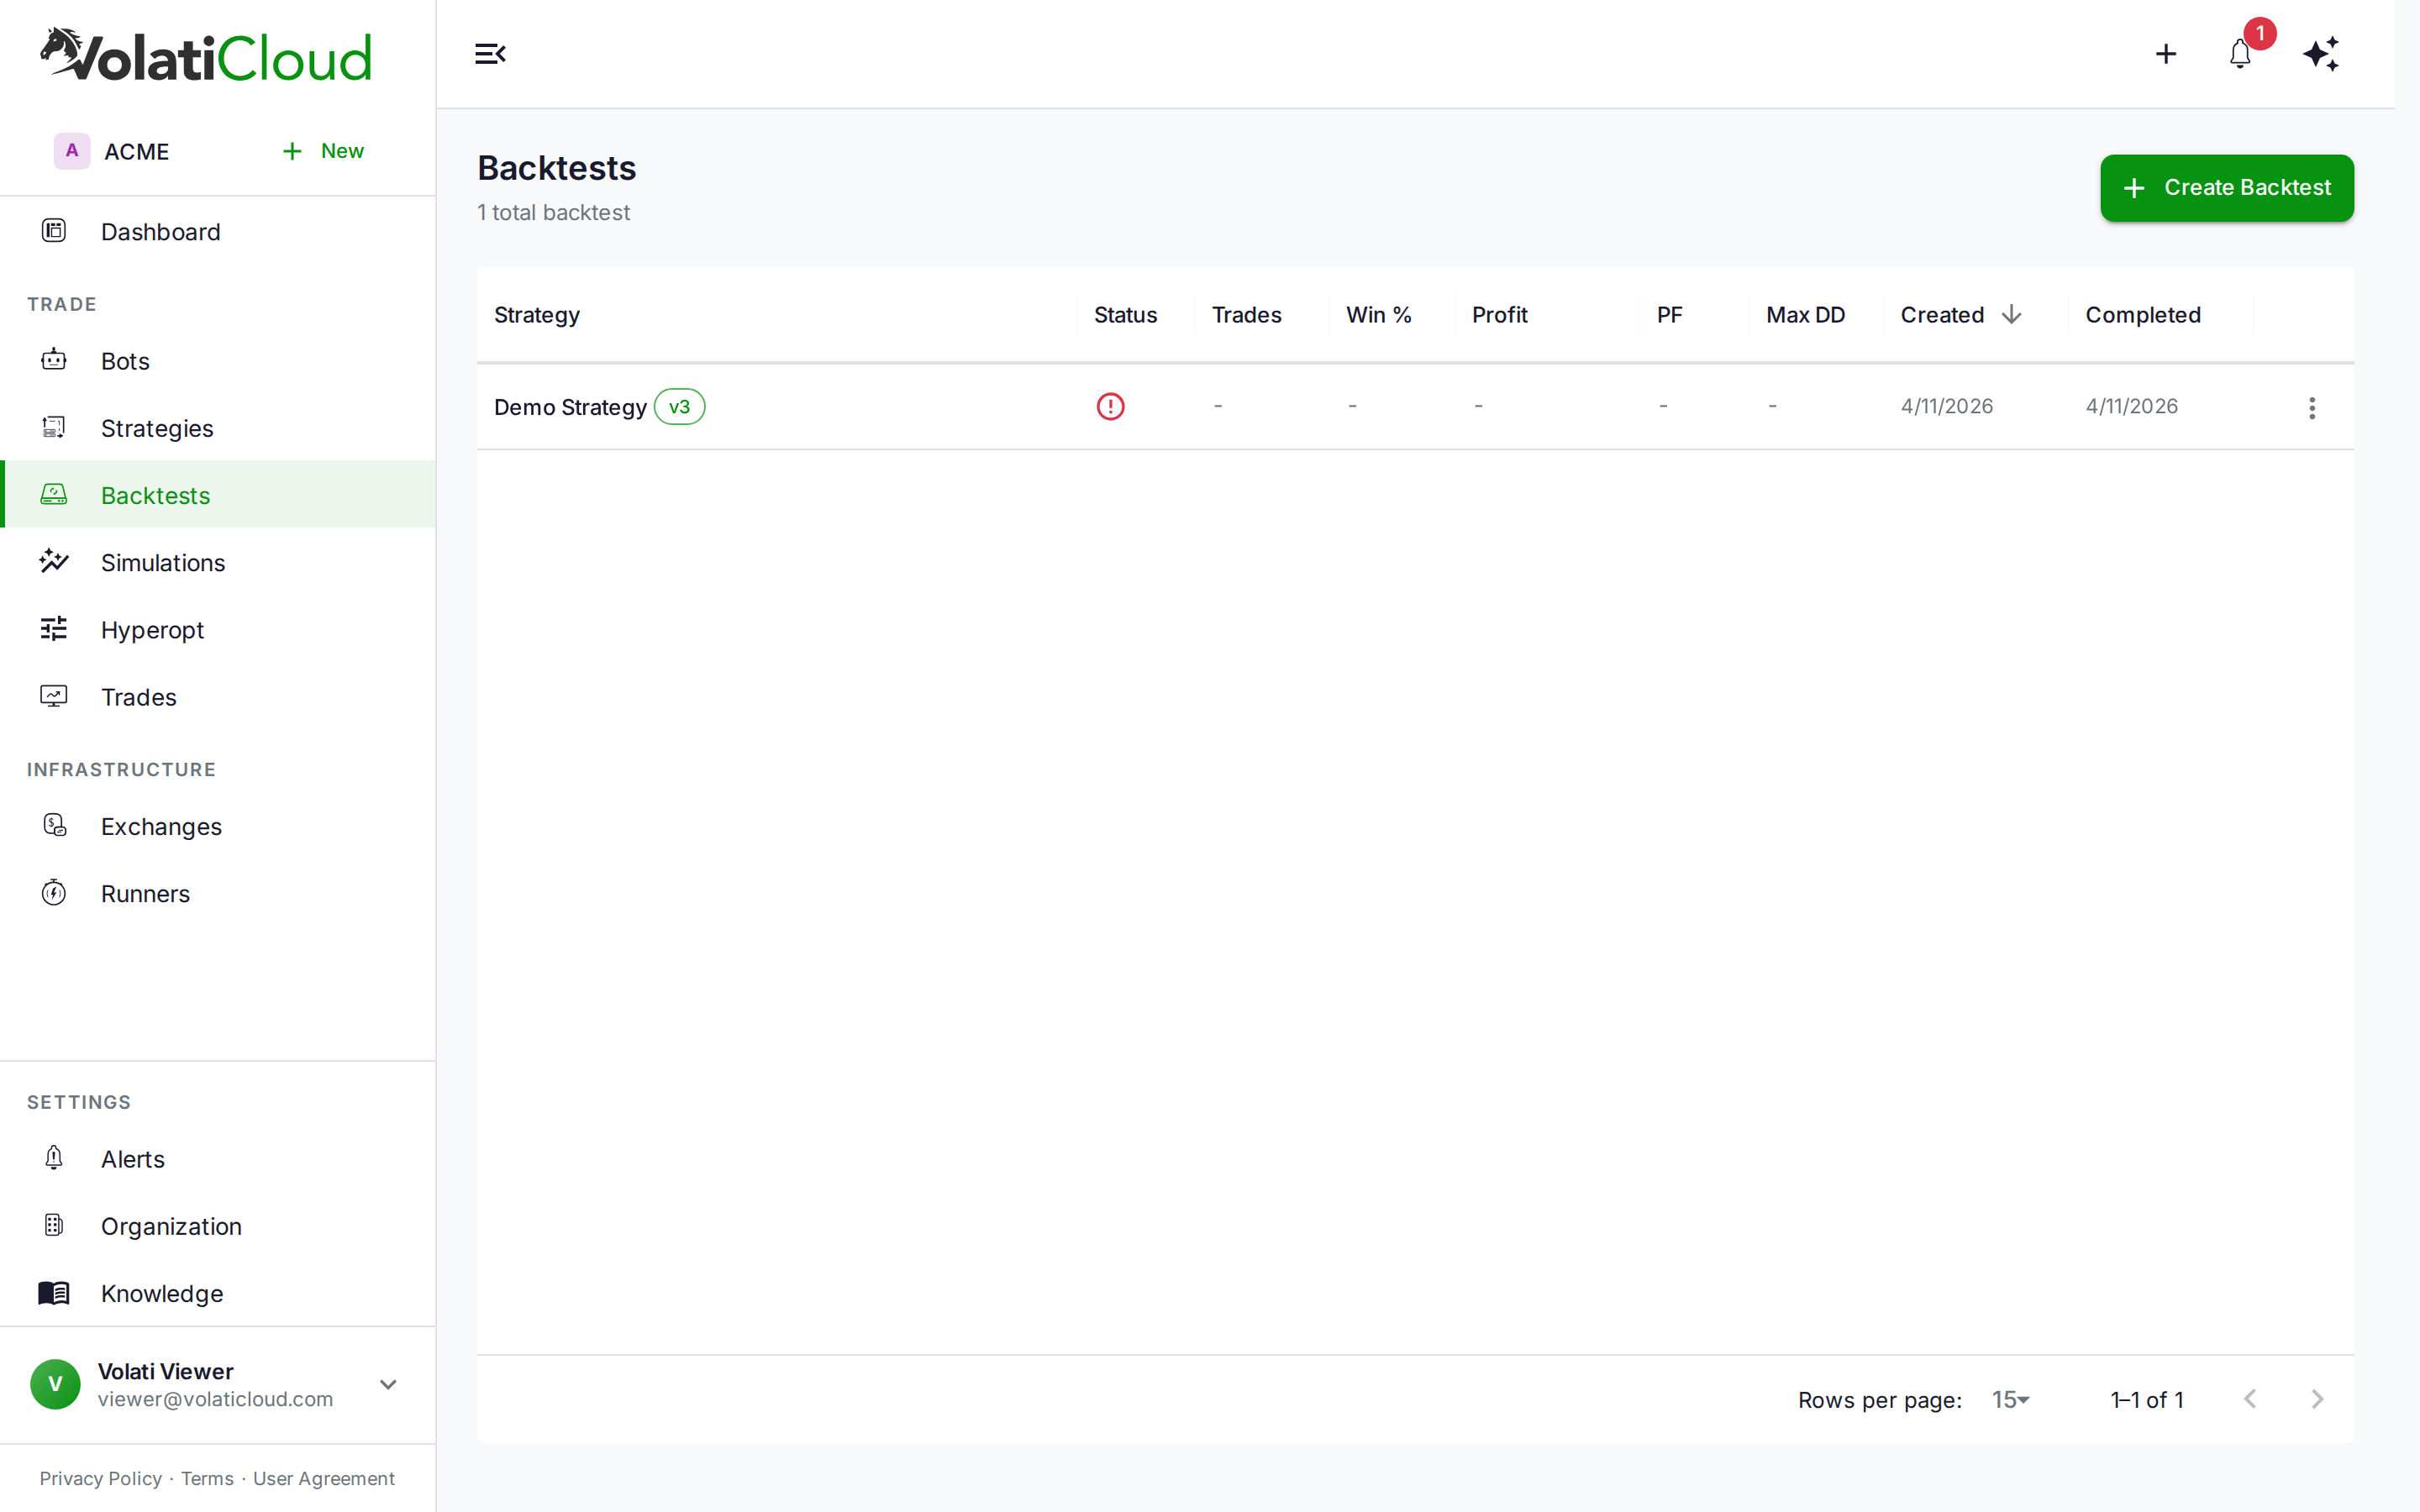
Task: Navigate to Hyperopt
Action: pyautogui.click(x=218, y=630)
